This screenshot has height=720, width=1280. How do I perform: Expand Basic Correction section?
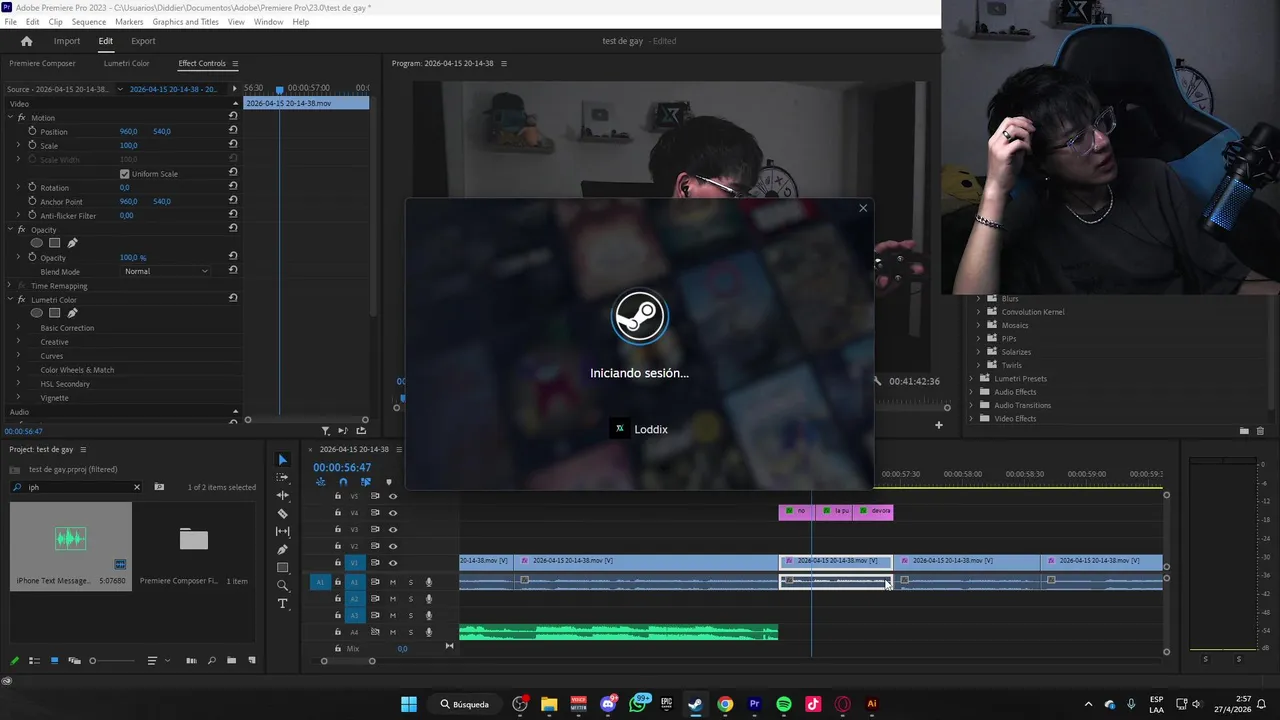(x=18, y=328)
